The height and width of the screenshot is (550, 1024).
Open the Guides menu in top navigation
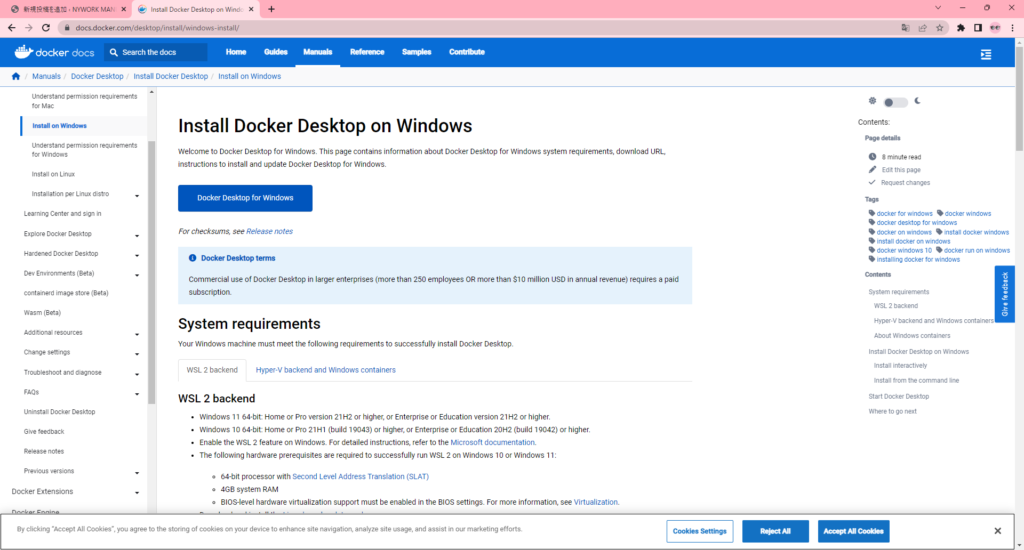(275, 52)
